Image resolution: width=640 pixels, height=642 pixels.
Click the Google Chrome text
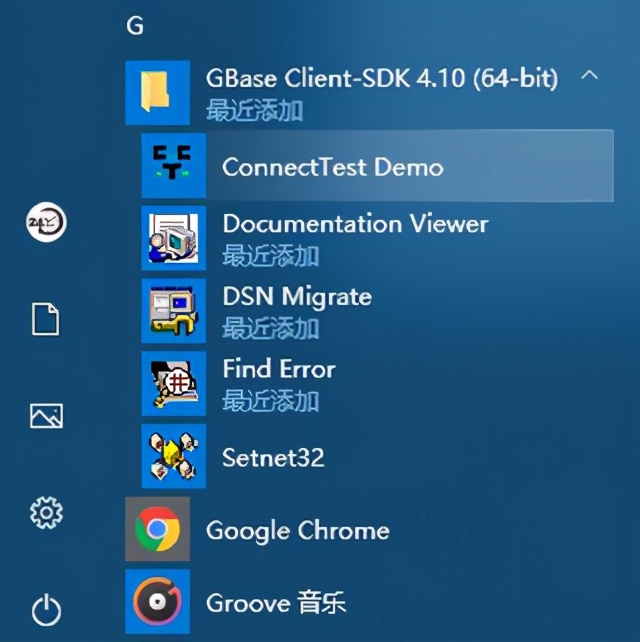tap(298, 531)
